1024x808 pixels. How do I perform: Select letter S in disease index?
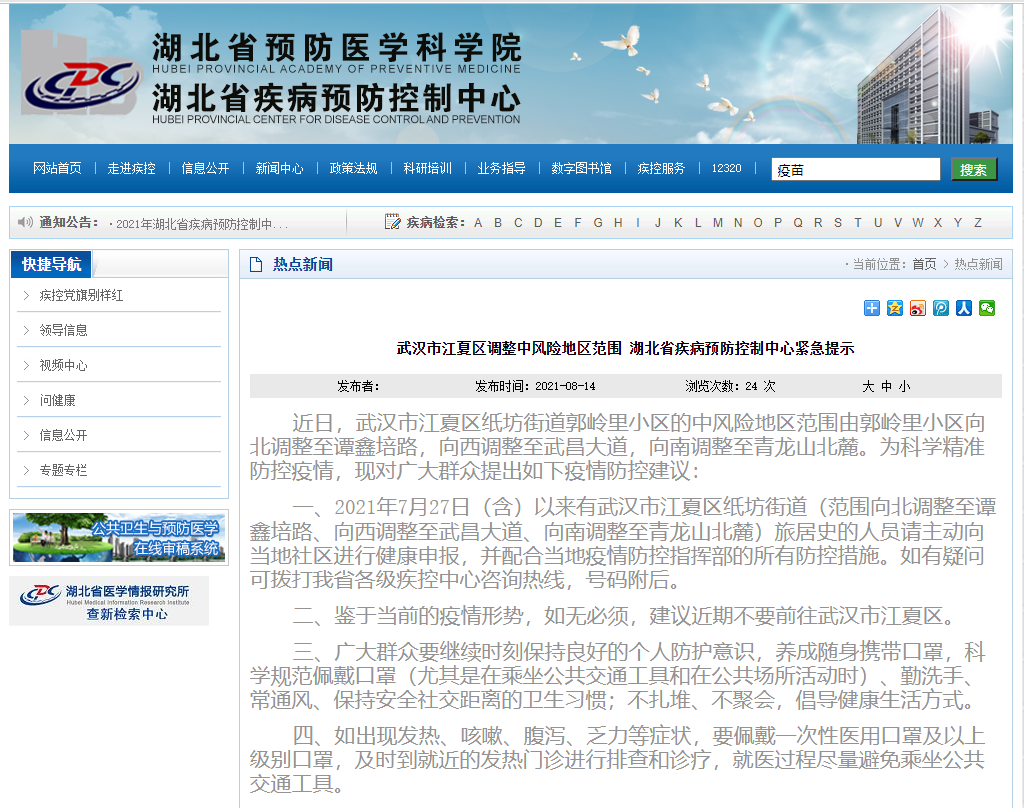click(x=838, y=223)
